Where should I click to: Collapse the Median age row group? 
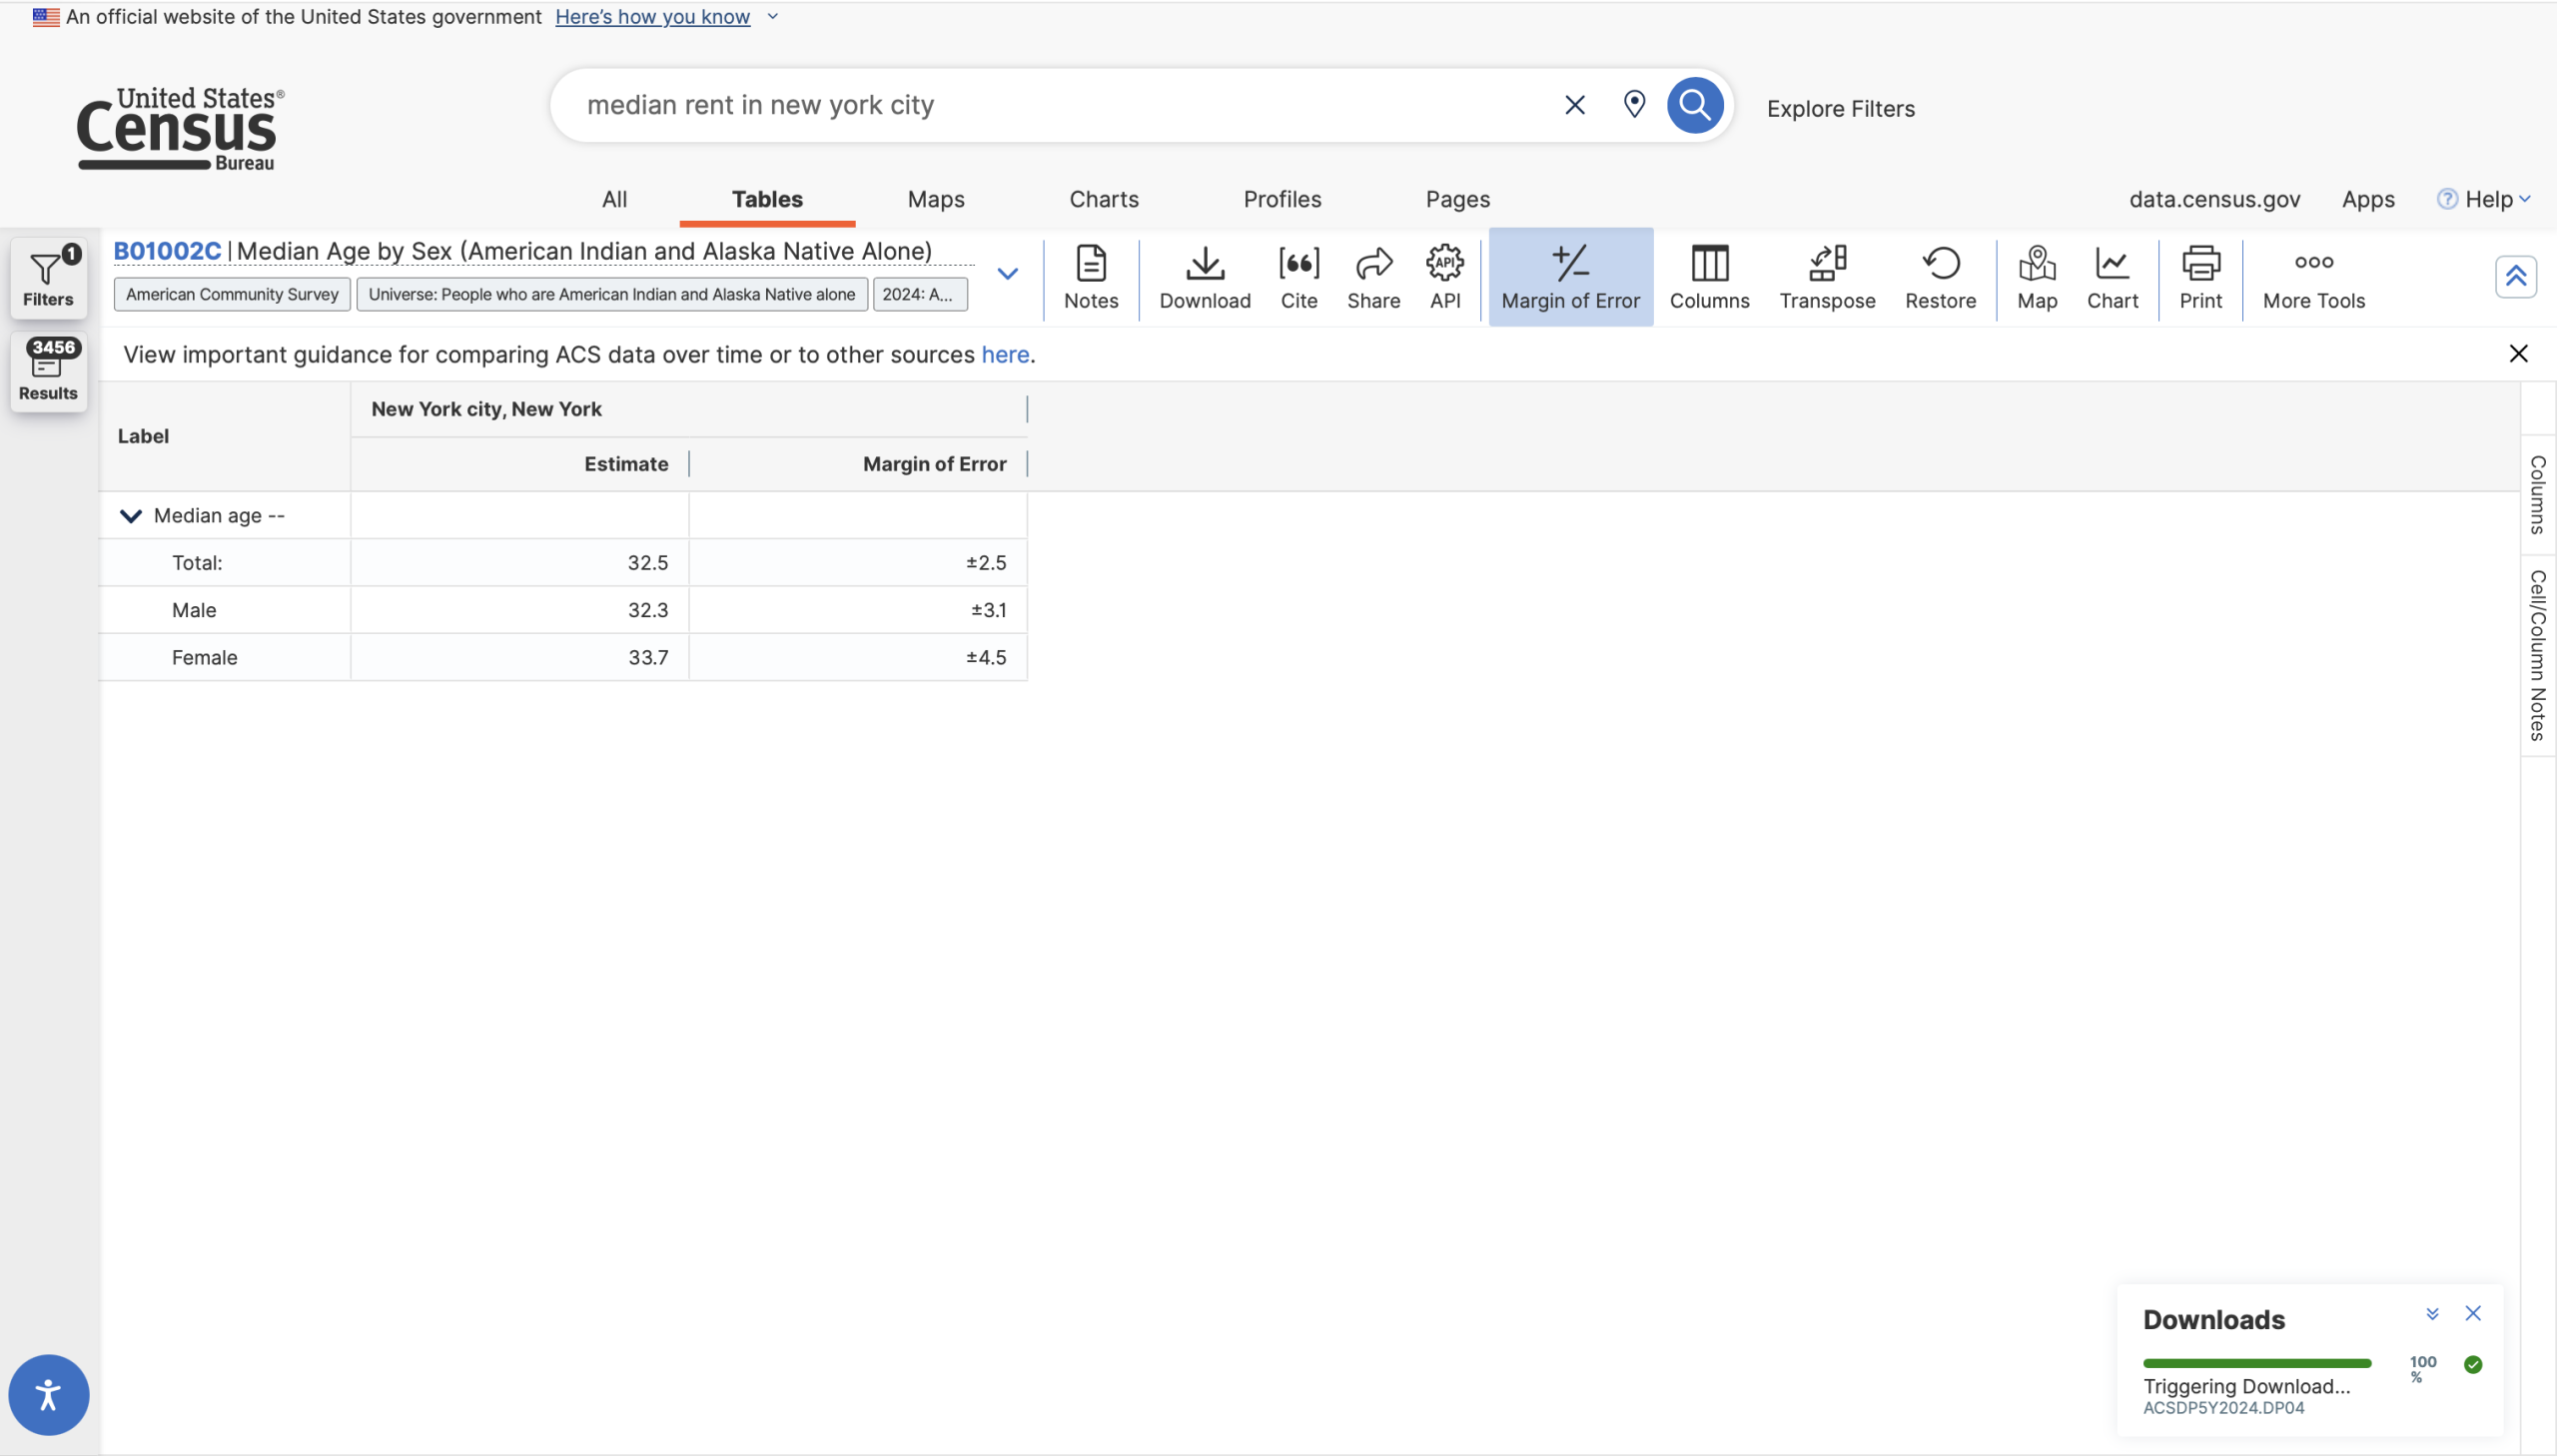point(130,516)
